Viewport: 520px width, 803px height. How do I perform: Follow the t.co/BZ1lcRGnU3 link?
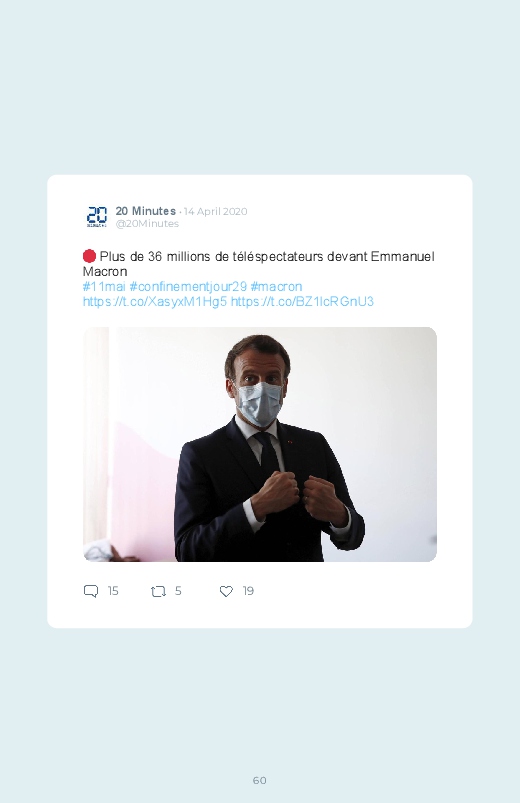click(x=302, y=302)
